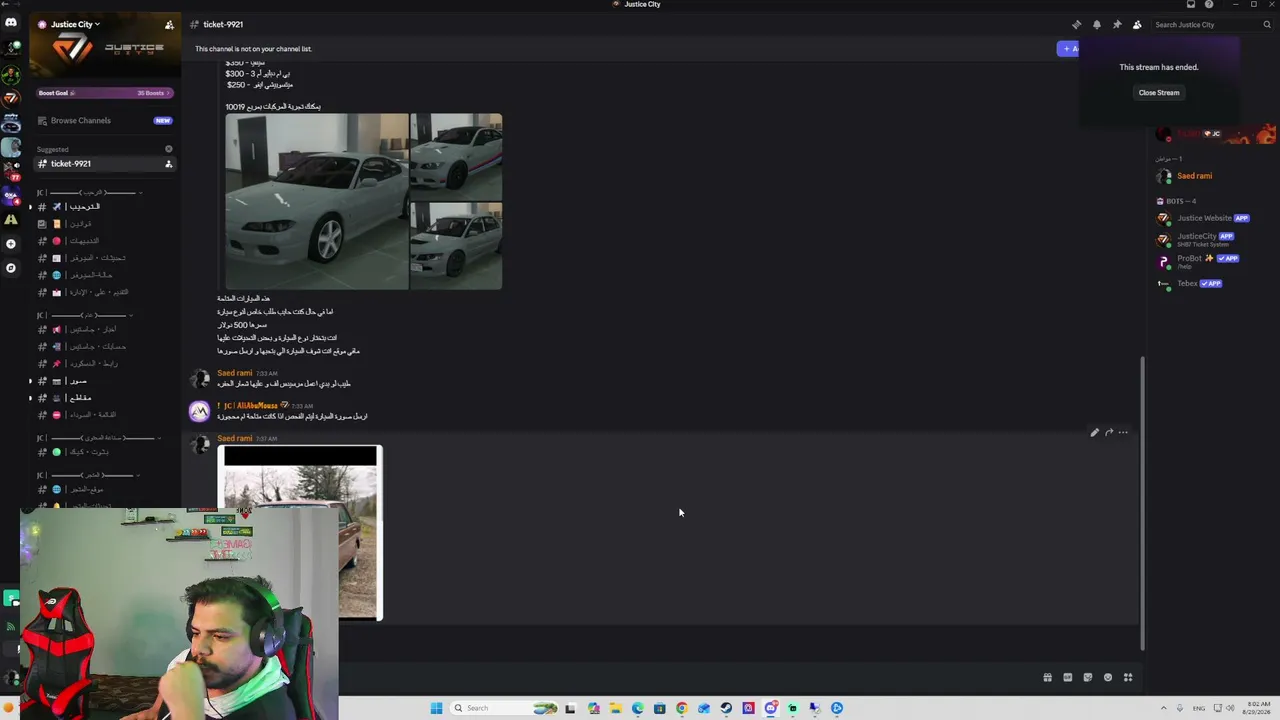Launch Google Chrome from taskbar

(682, 708)
